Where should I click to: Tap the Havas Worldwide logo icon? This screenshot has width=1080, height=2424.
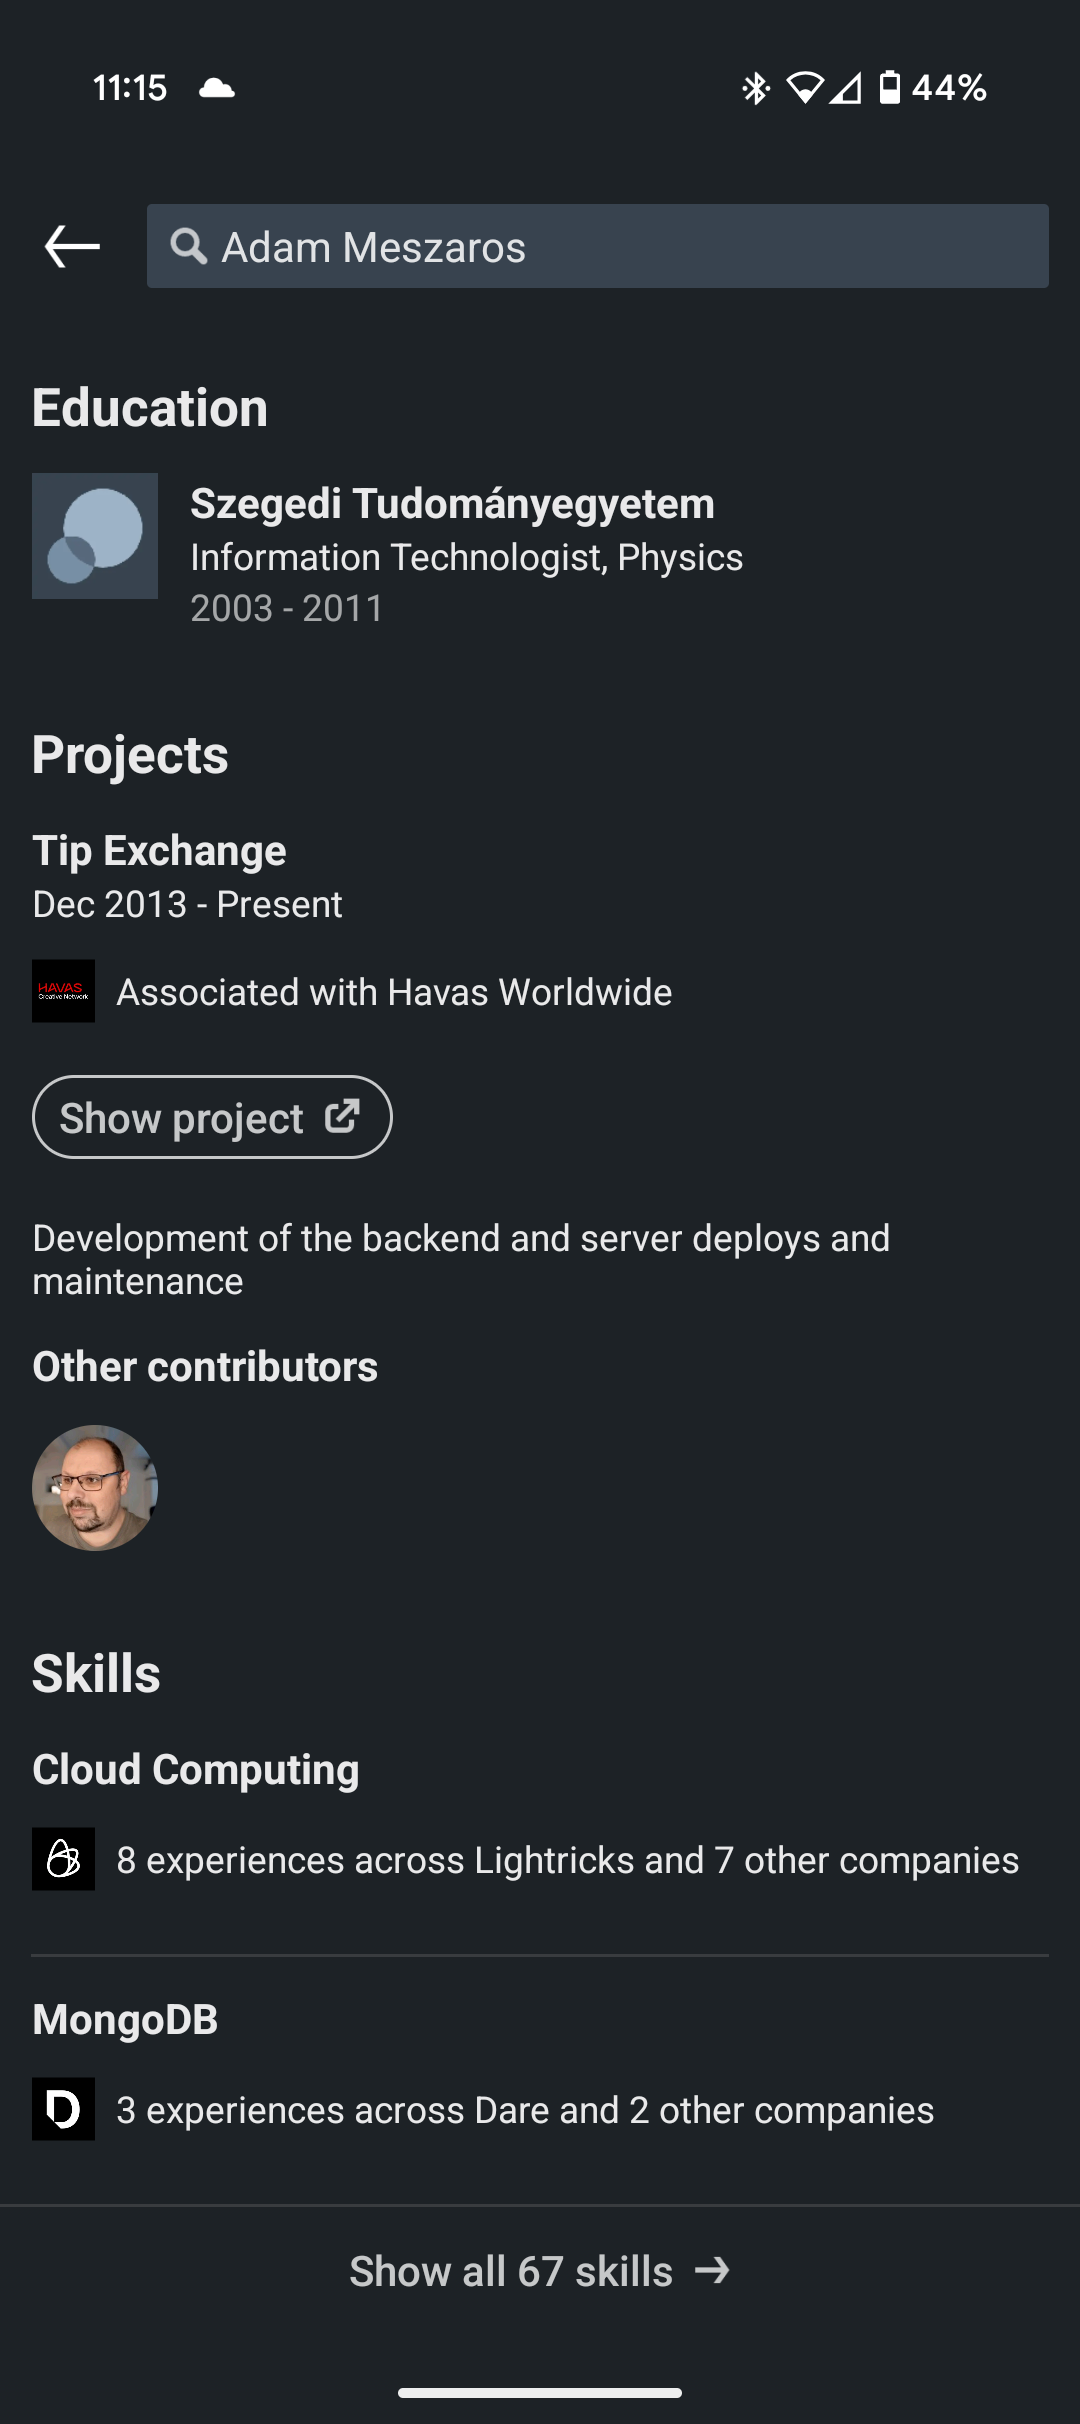(x=63, y=991)
